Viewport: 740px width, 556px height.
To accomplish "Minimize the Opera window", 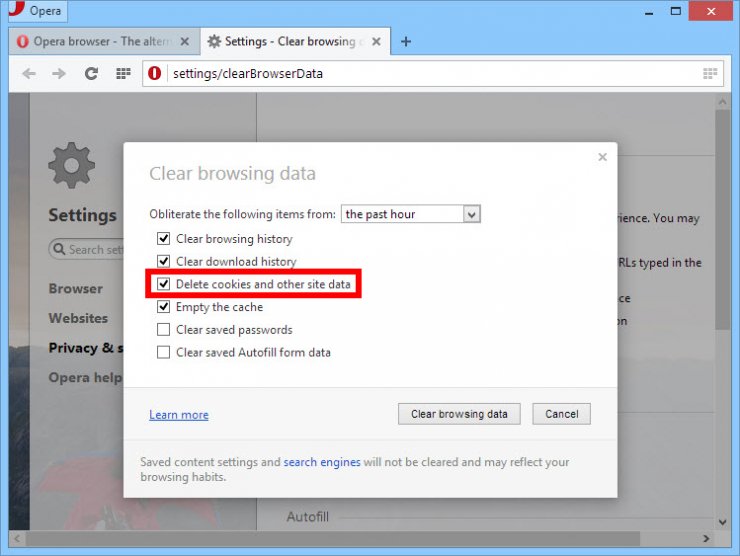I will (649, 11).
